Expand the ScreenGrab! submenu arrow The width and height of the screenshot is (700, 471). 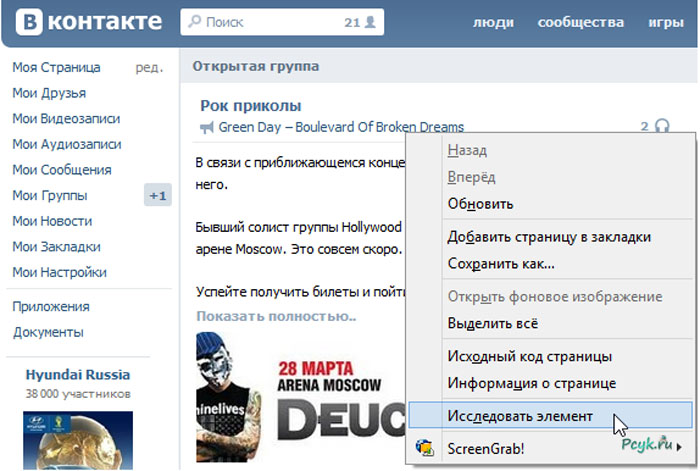click(679, 447)
